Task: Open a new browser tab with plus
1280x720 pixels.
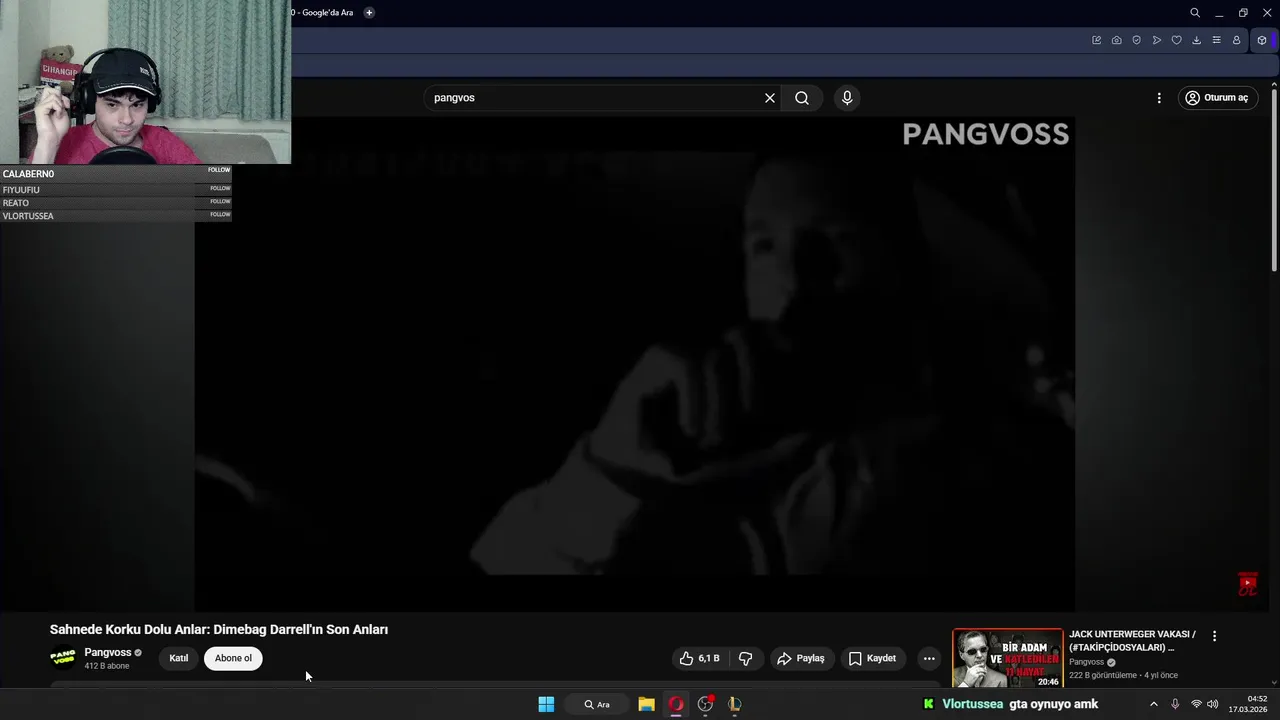Action: coord(369,13)
